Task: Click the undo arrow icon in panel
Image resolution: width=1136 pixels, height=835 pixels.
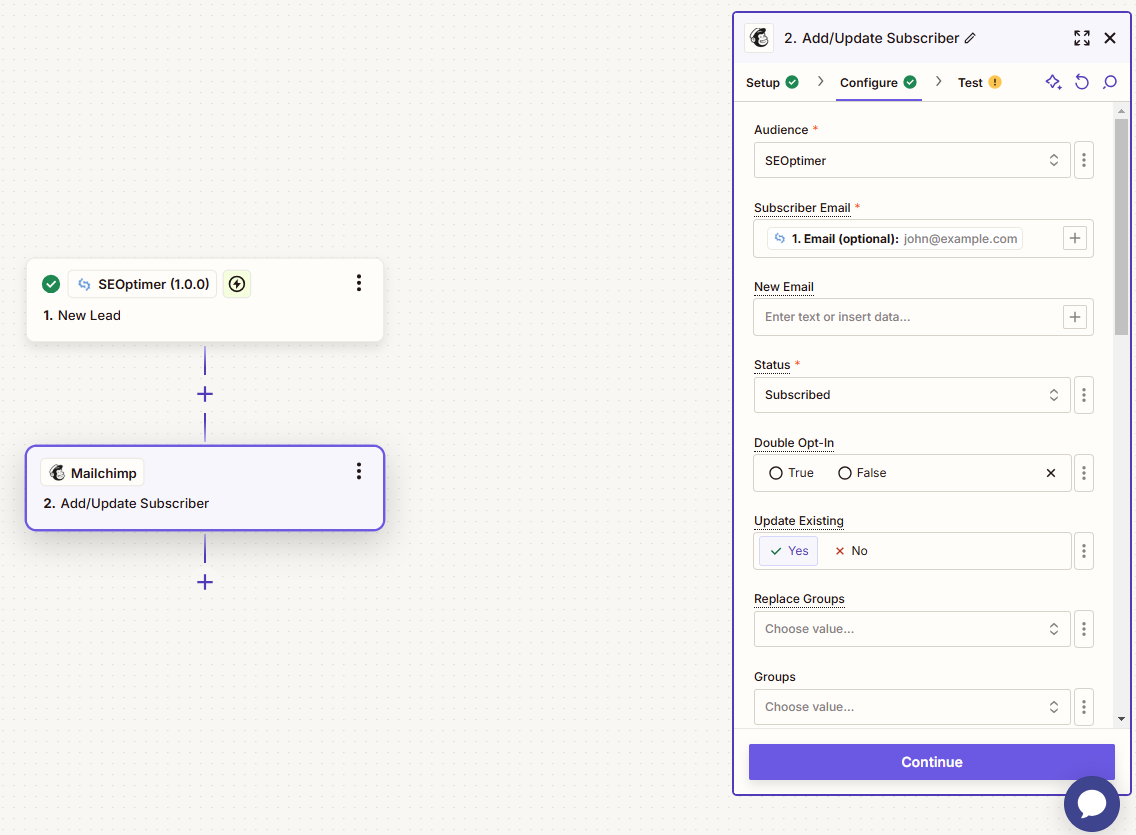Action: point(1081,82)
